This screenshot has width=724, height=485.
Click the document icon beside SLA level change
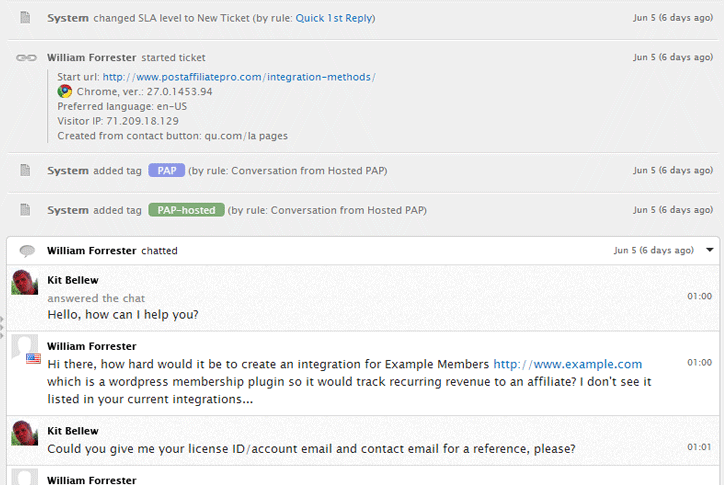[25, 19]
